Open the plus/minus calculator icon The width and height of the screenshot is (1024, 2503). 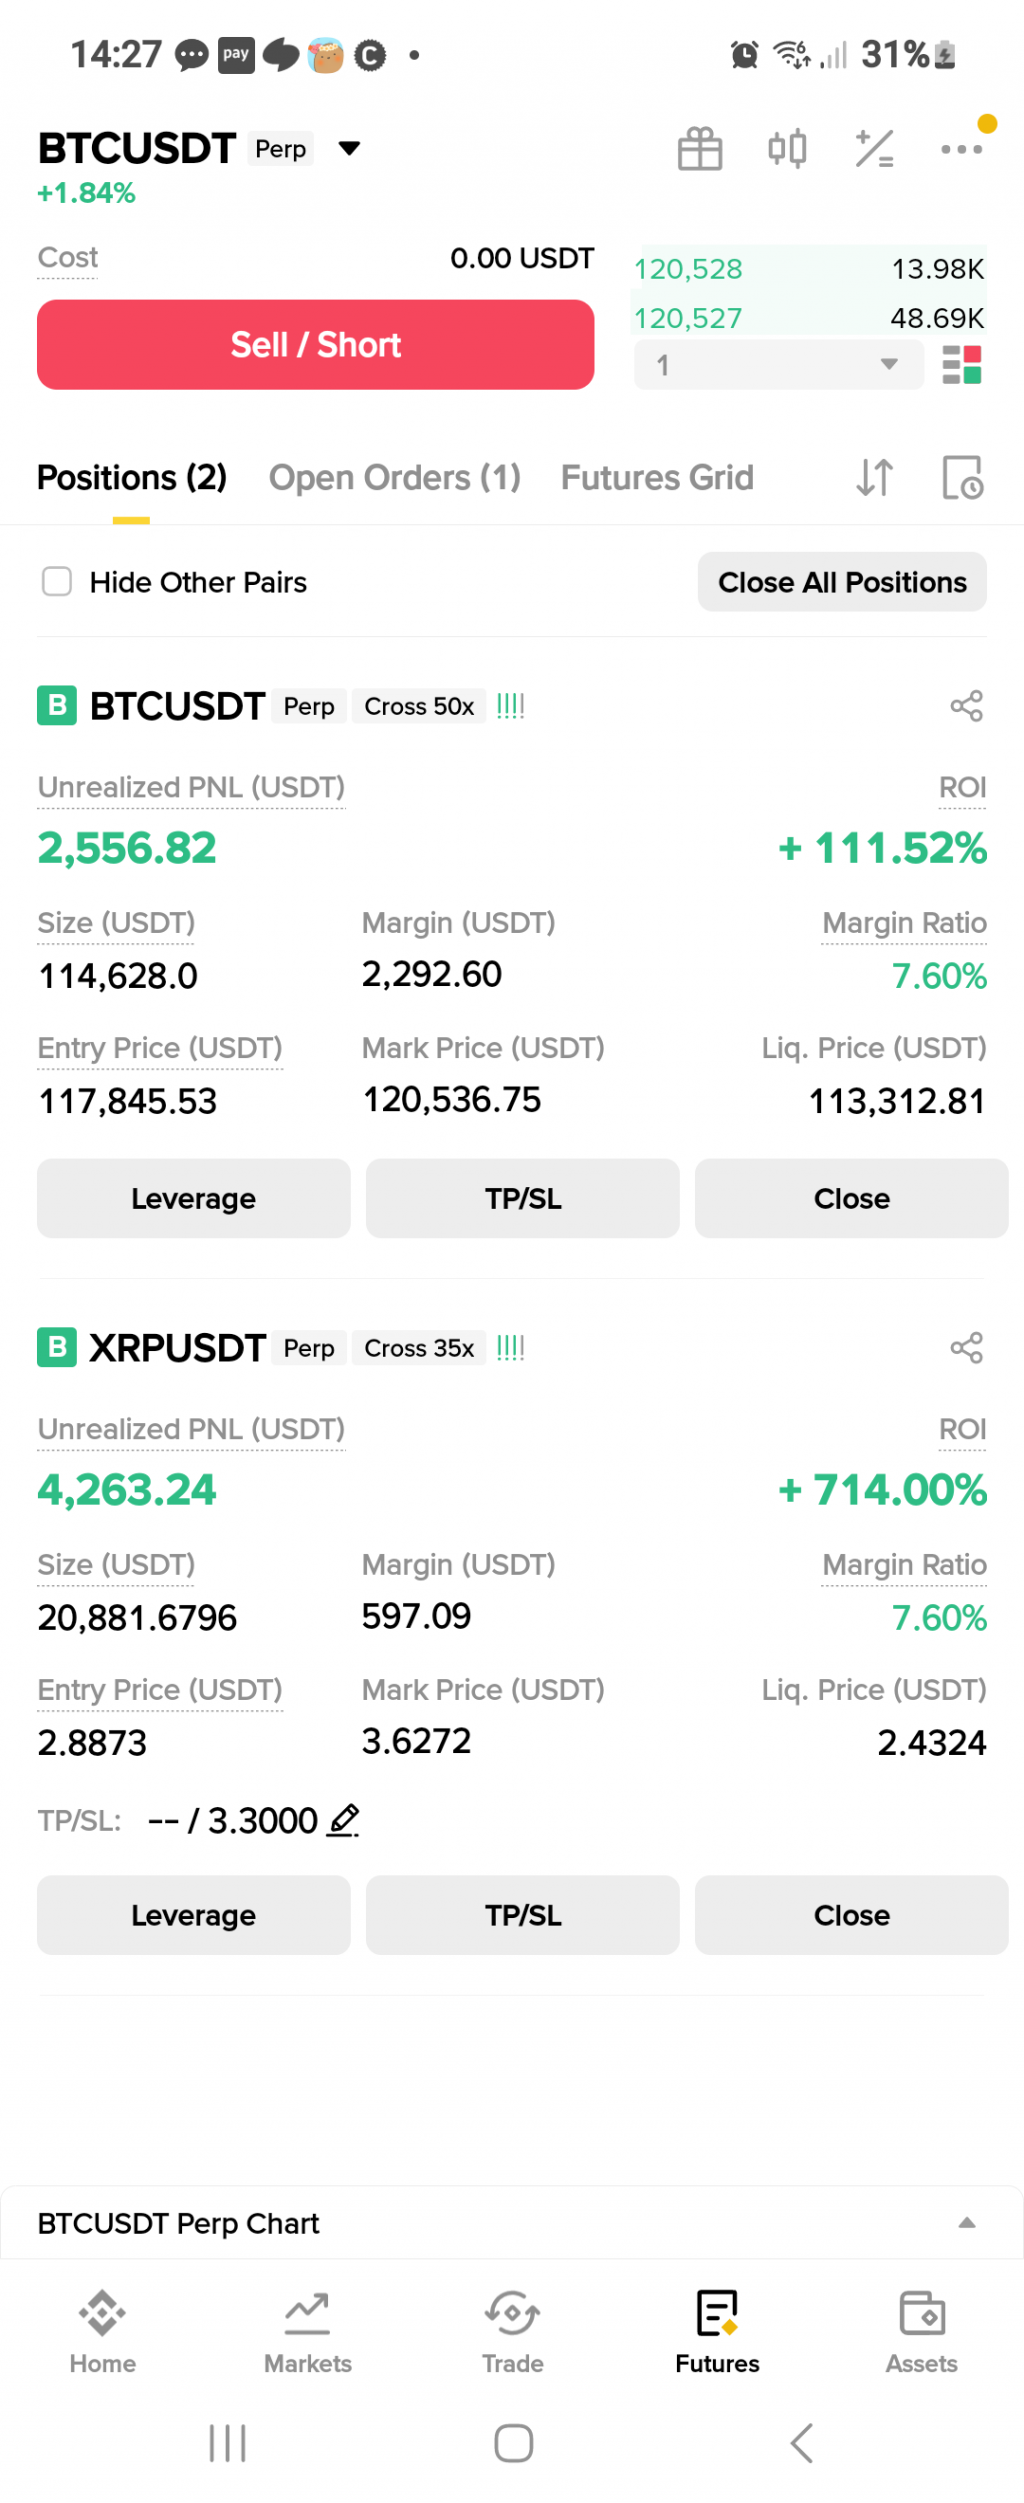(x=873, y=149)
